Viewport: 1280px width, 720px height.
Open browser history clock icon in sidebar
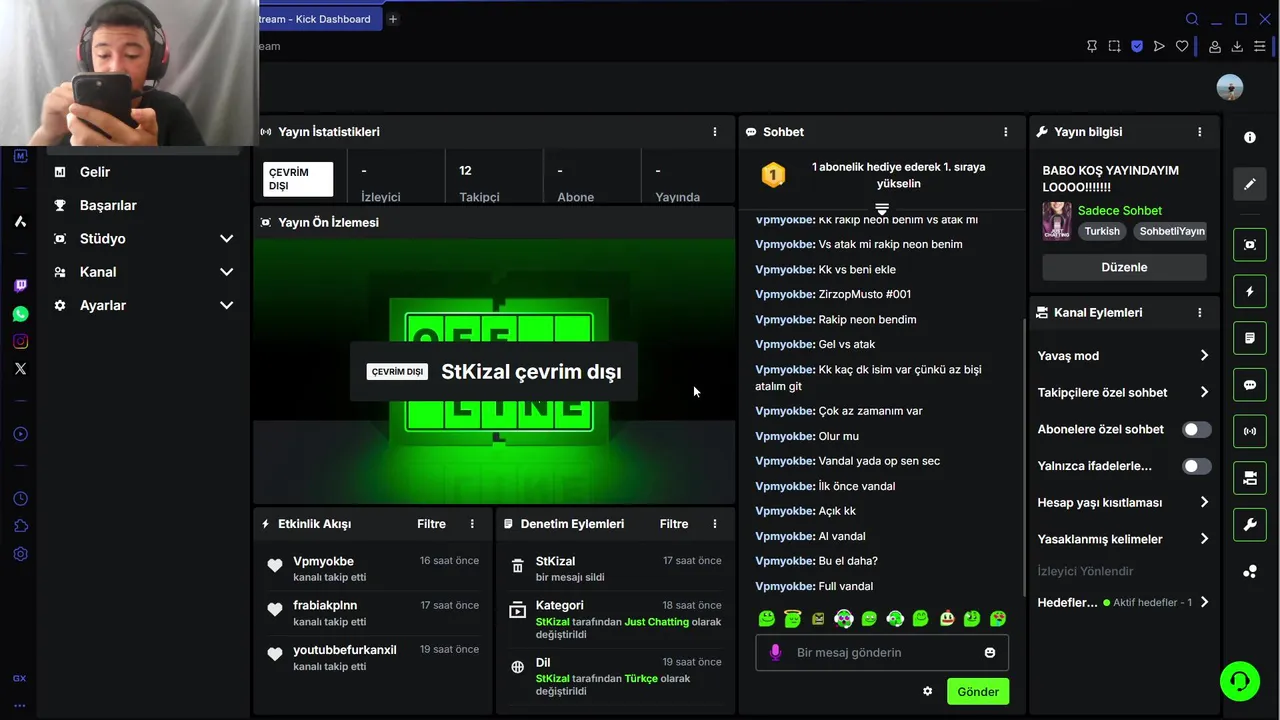click(20, 499)
